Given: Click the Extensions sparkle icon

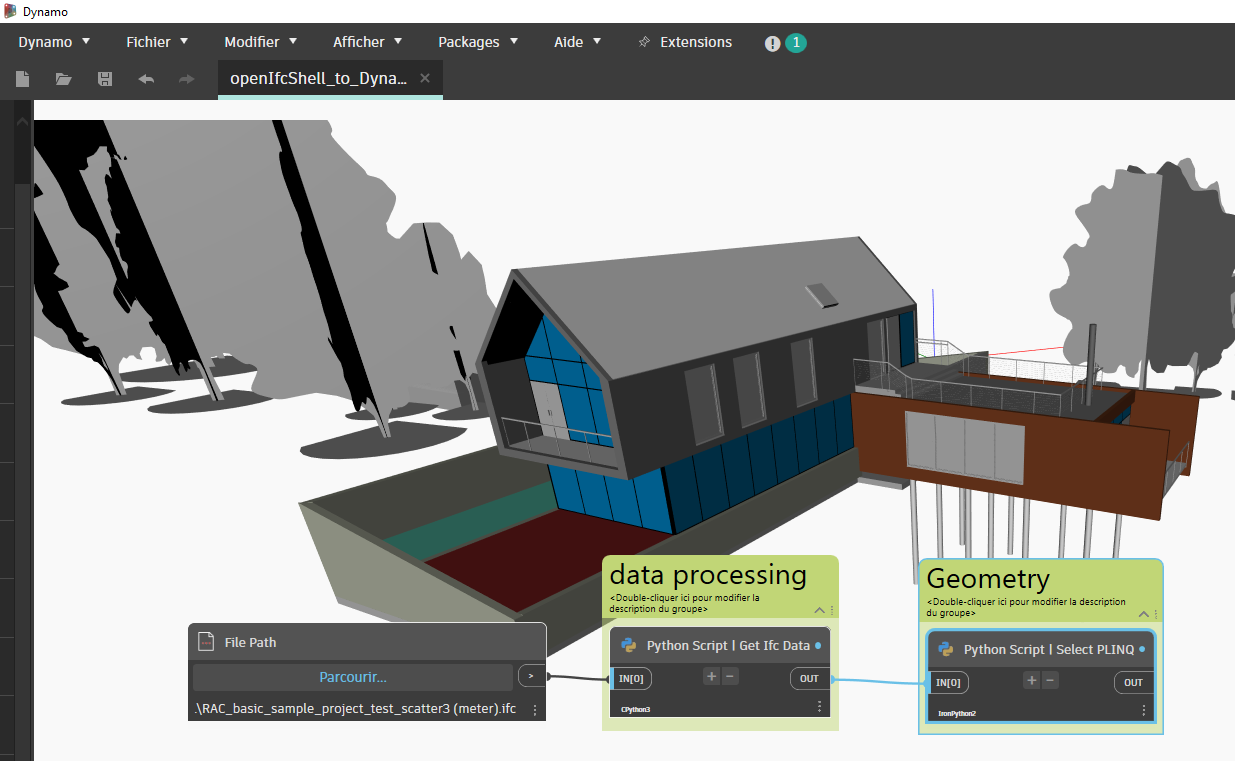Looking at the screenshot, I should pyautogui.click(x=644, y=42).
